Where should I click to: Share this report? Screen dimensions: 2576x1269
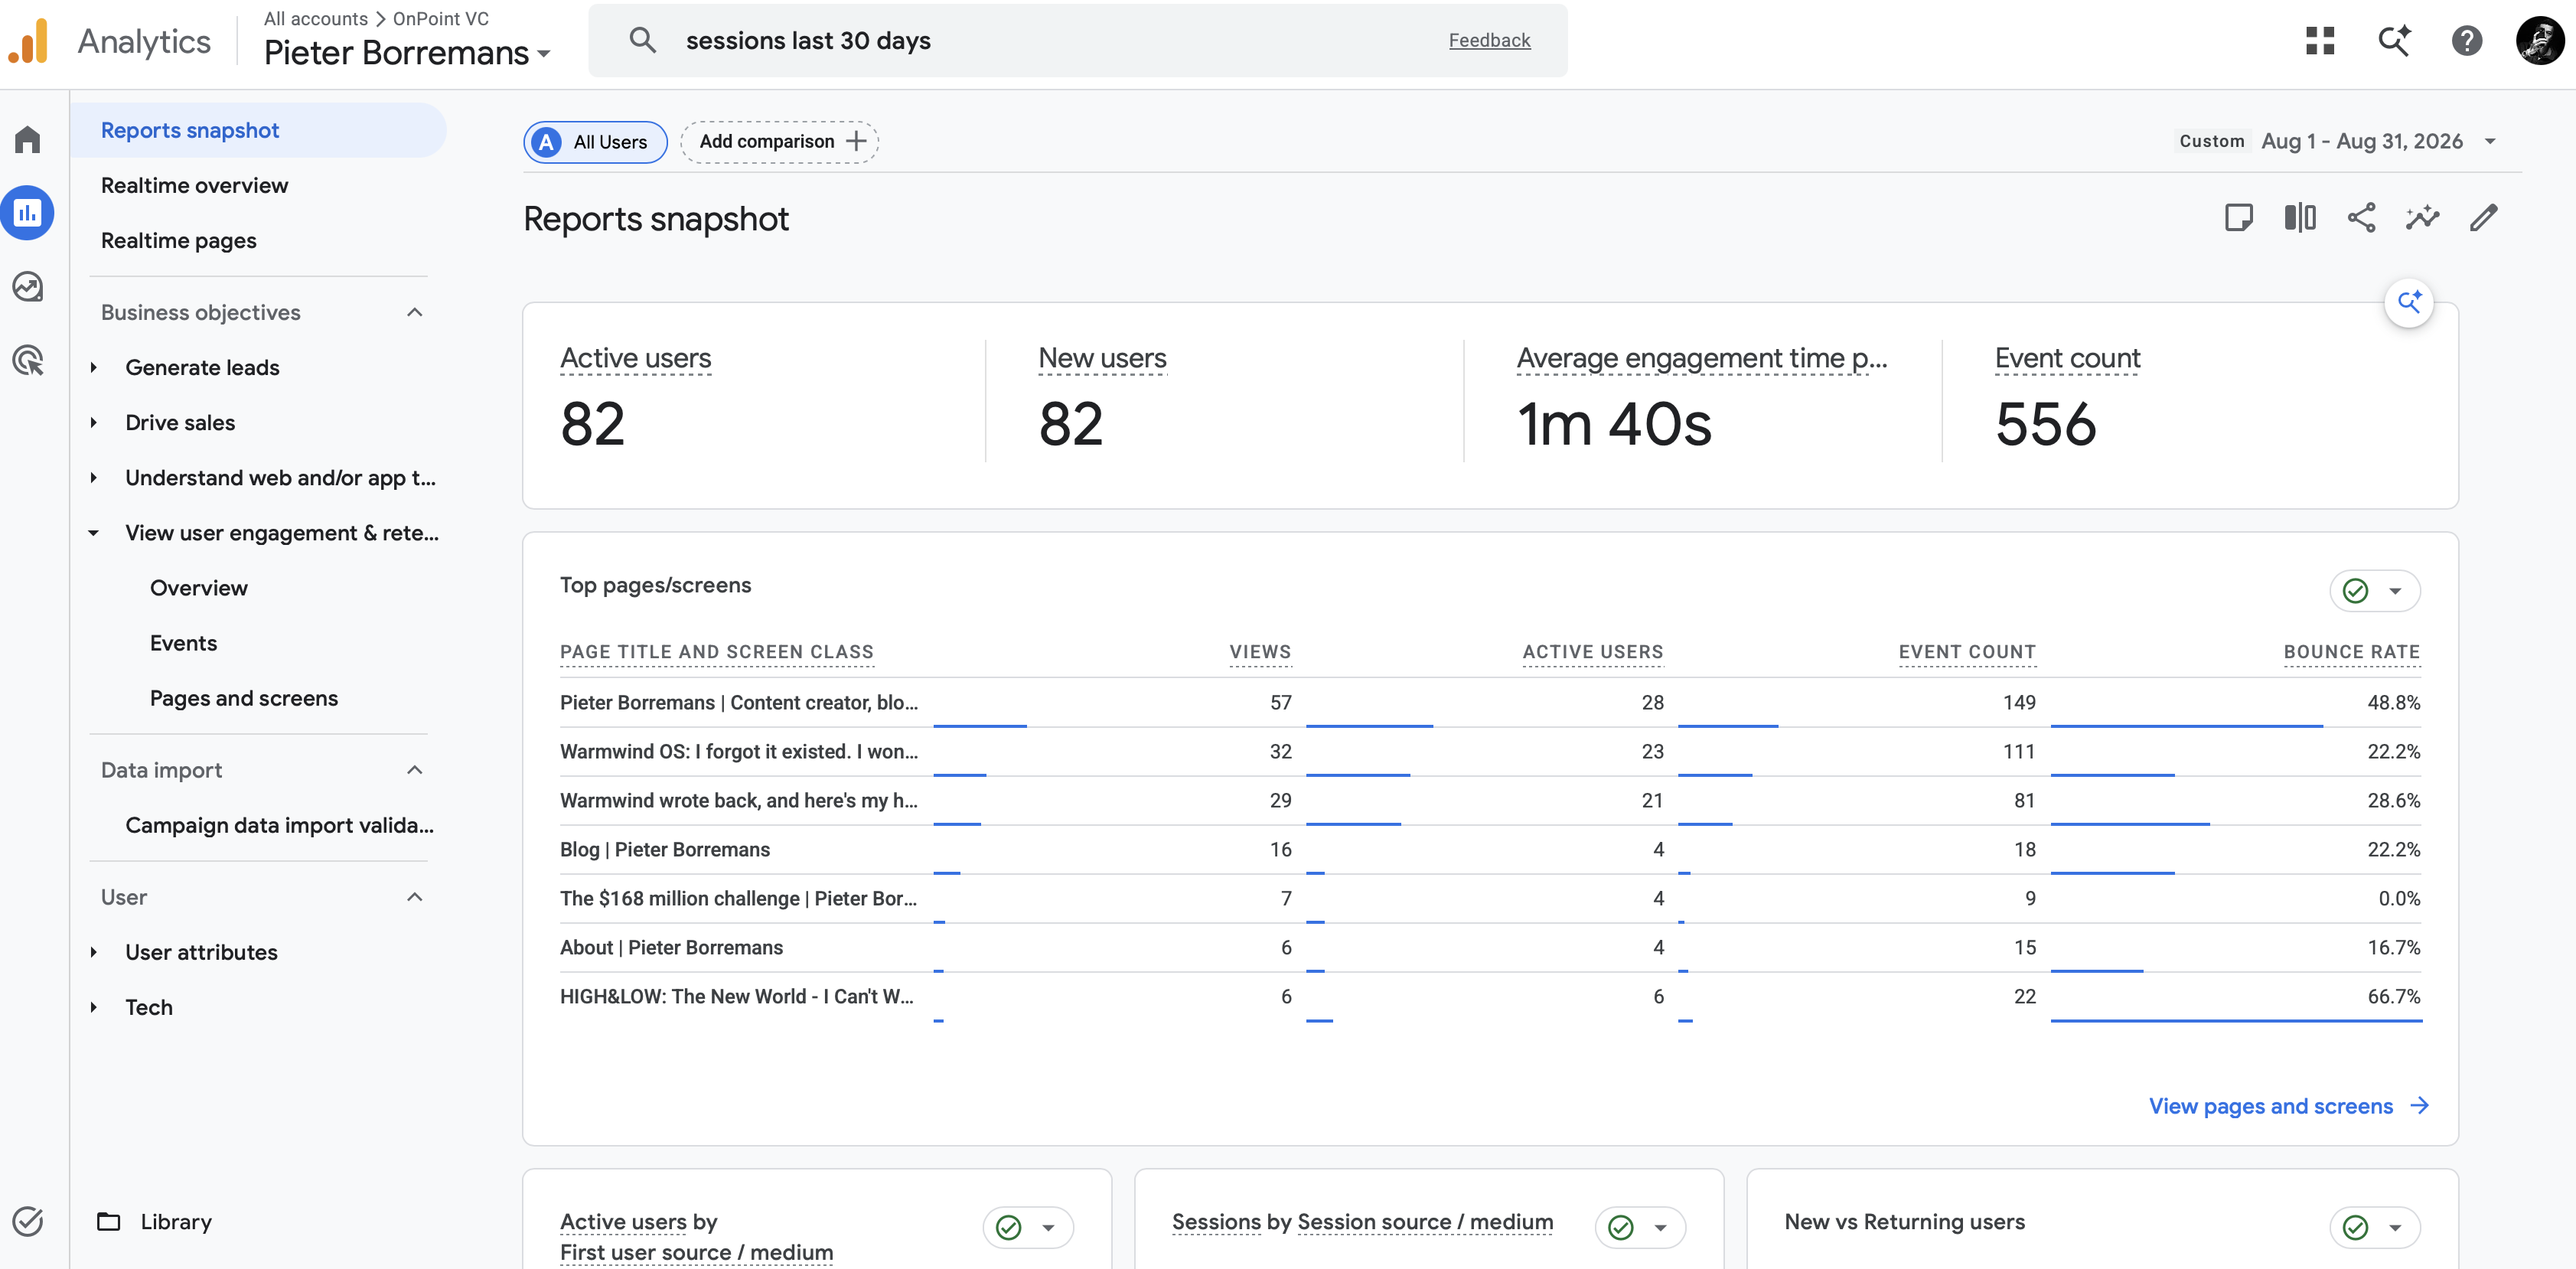[2361, 218]
